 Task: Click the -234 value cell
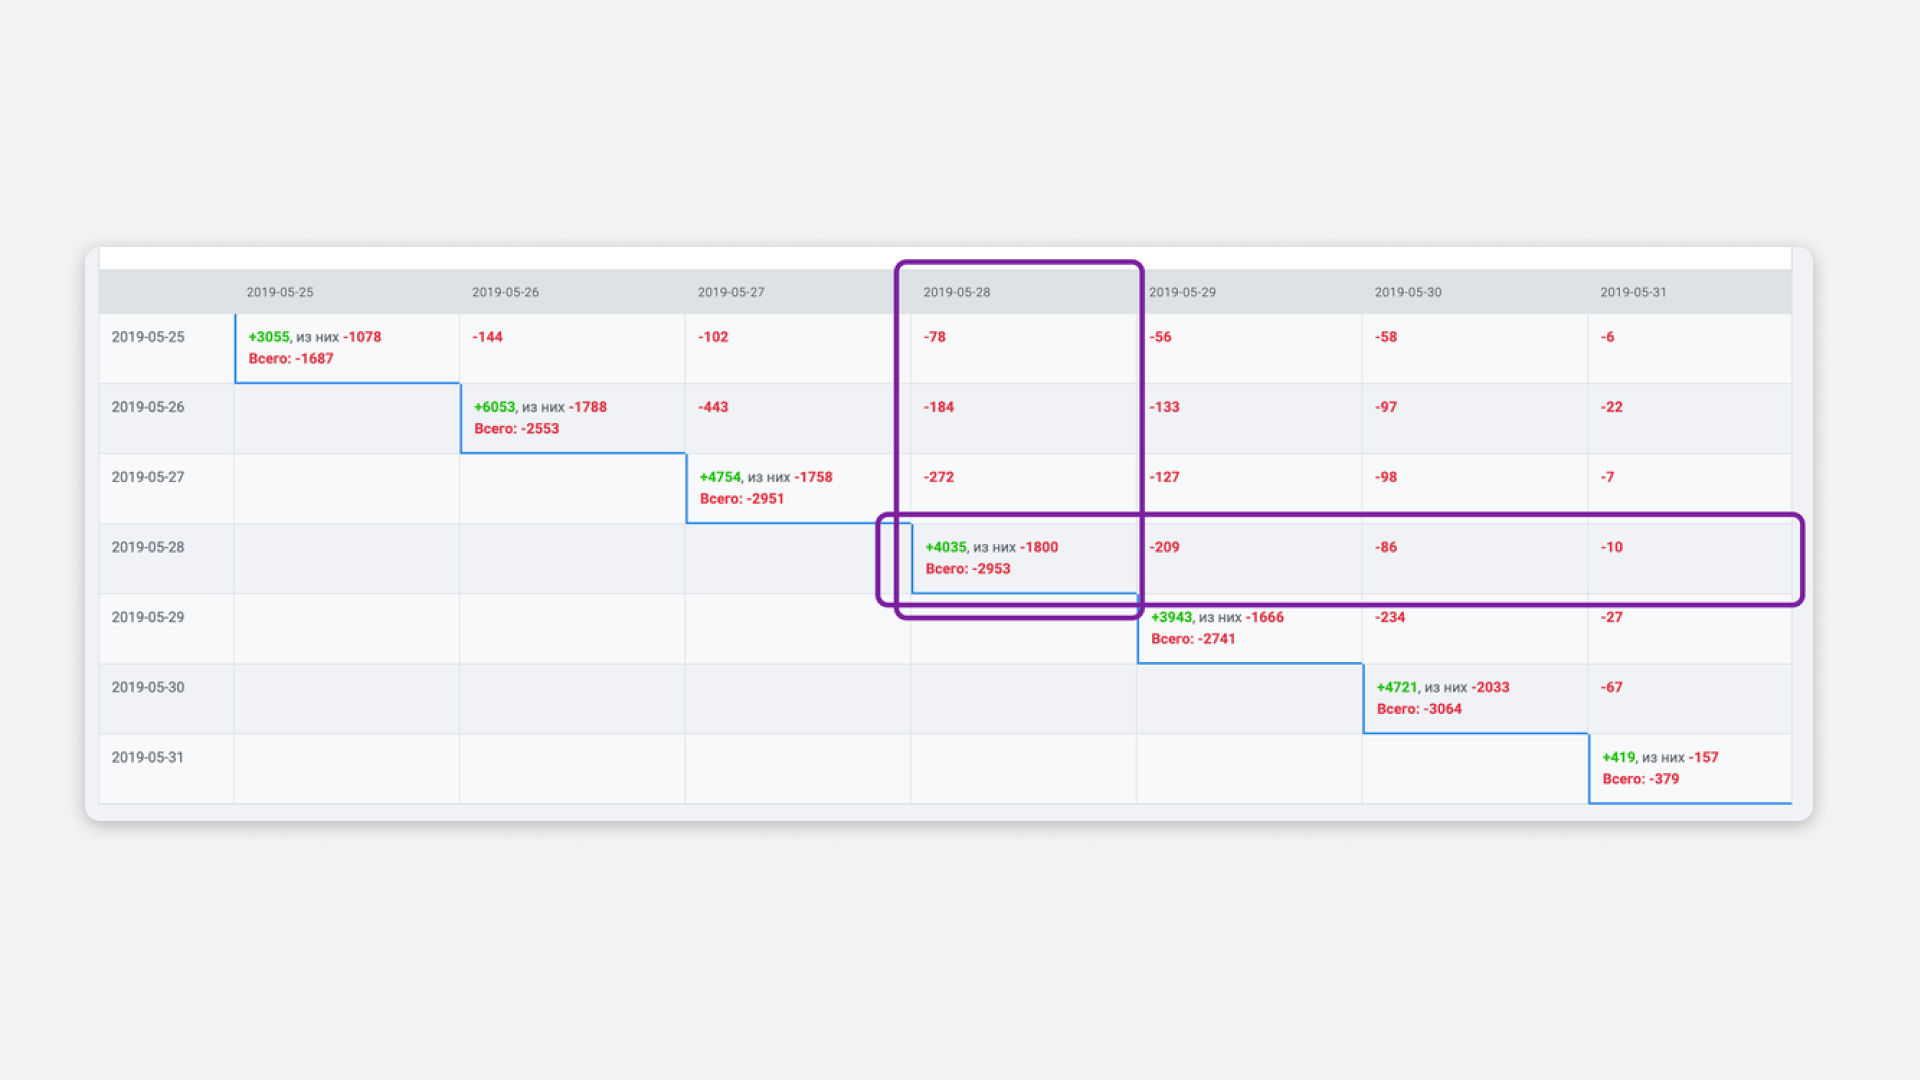1390,617
